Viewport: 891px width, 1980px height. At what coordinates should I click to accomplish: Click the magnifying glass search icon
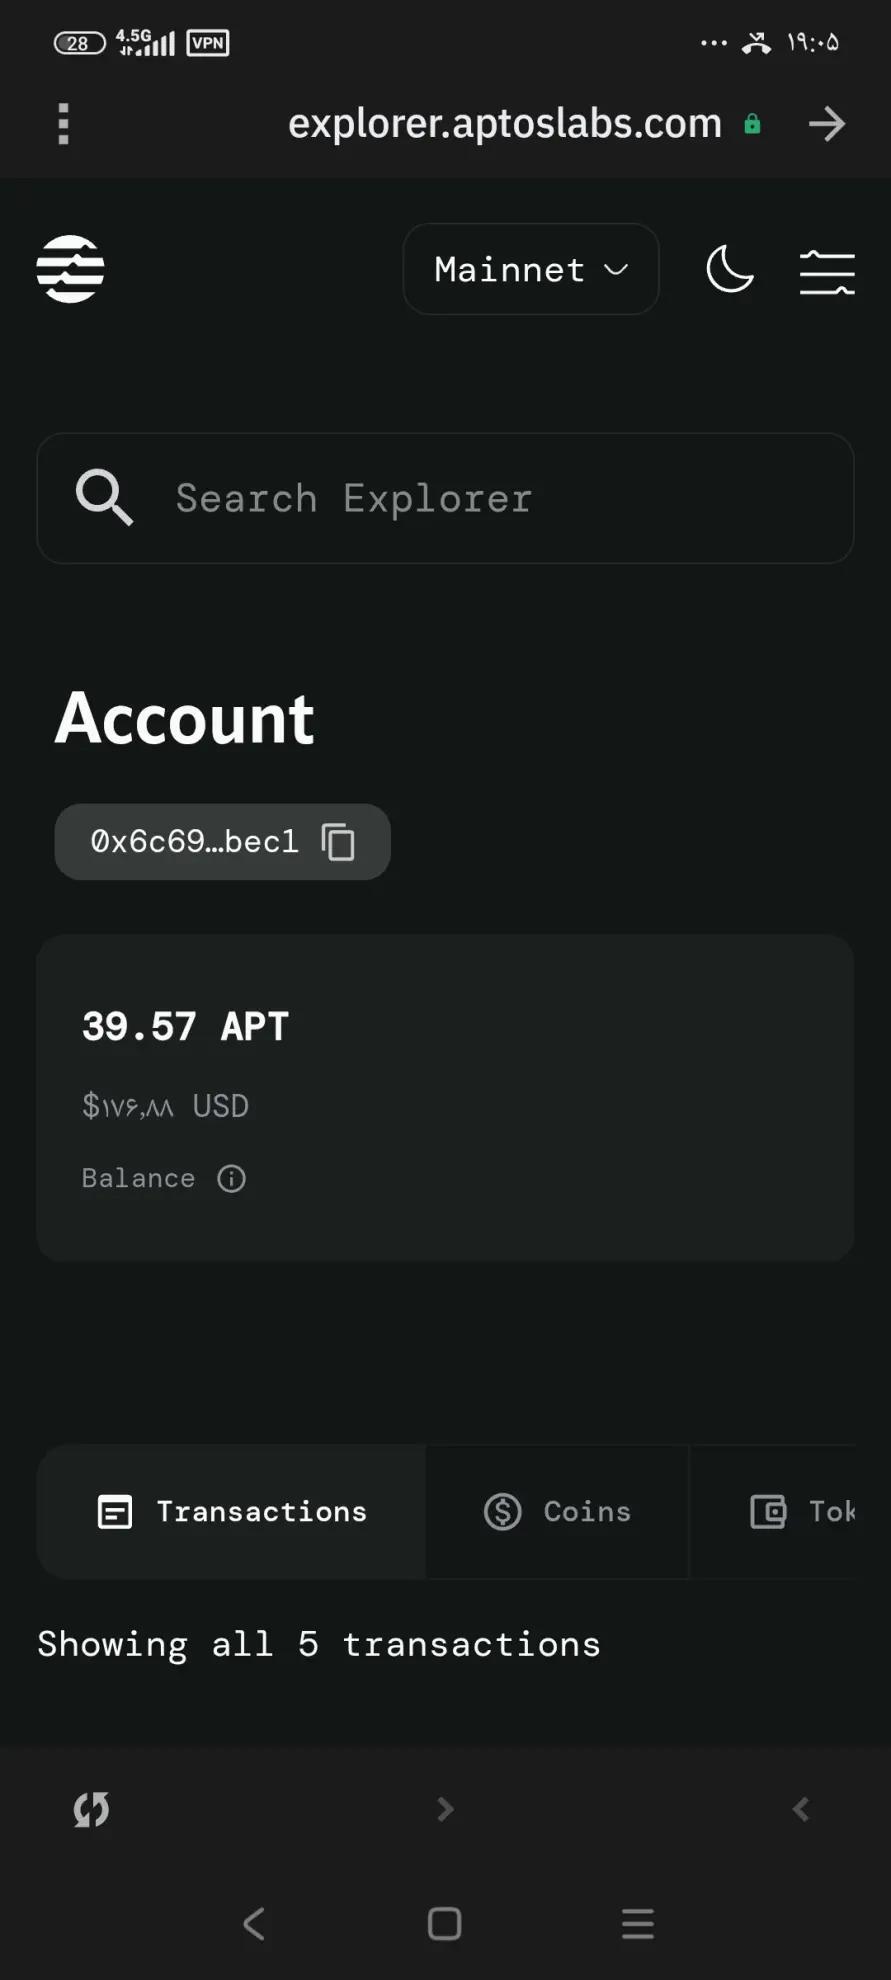pyautogui.click(x=104, y=497)
